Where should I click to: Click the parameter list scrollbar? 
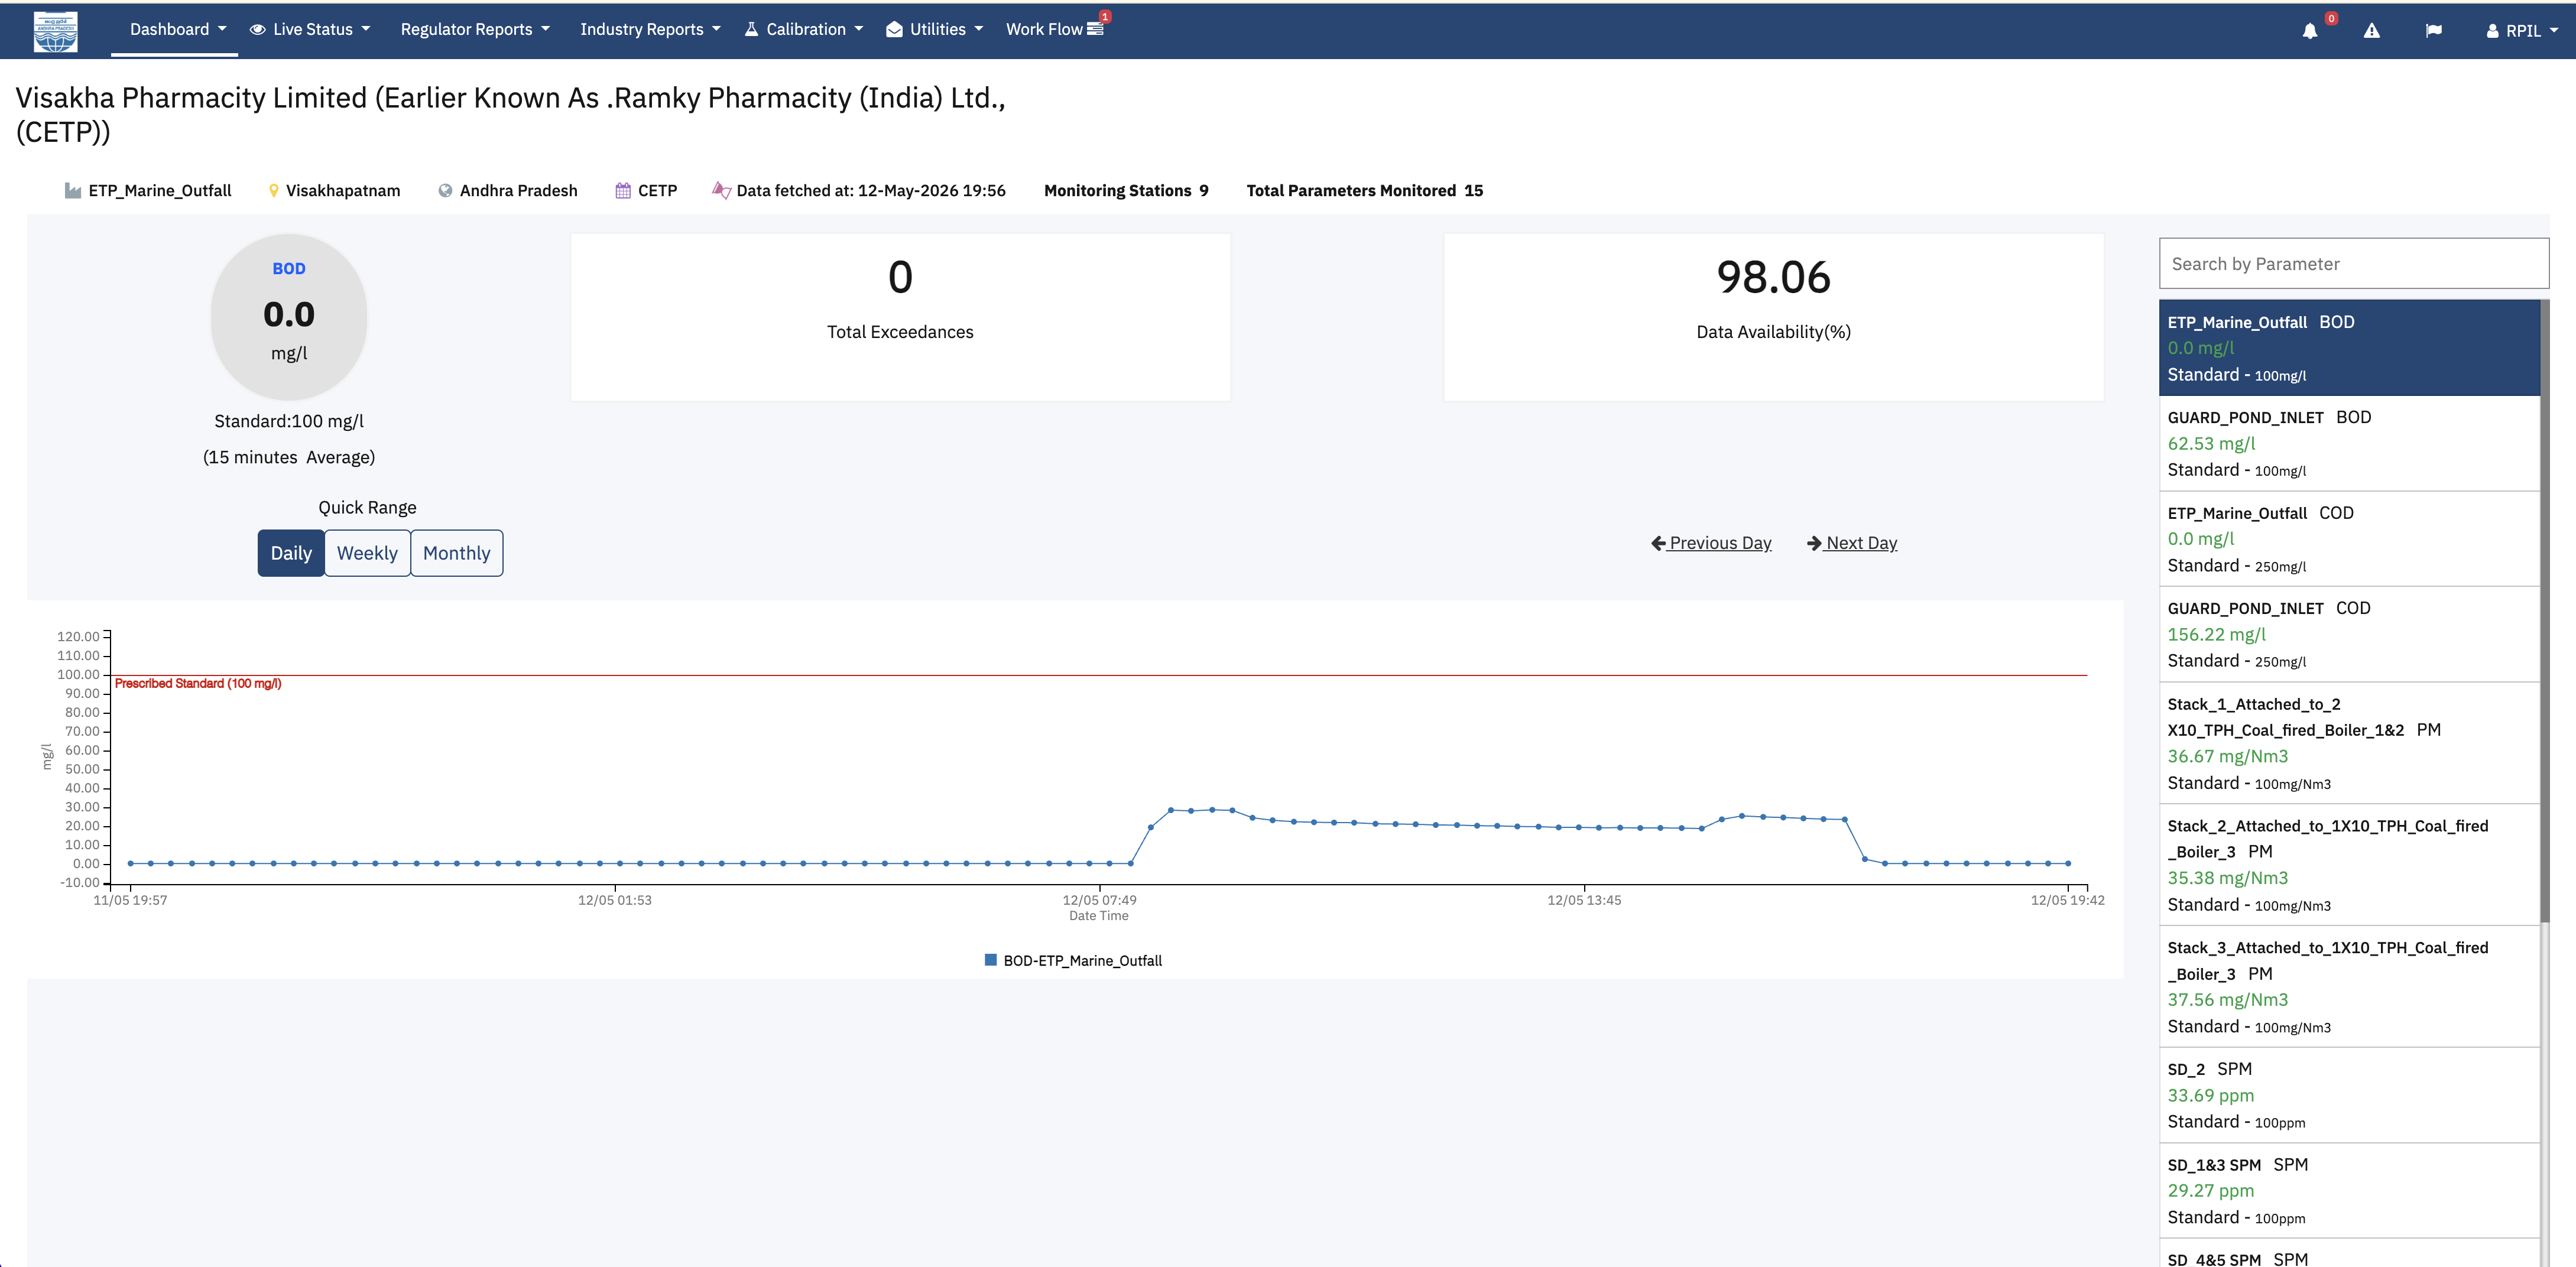pos(2545,610)
